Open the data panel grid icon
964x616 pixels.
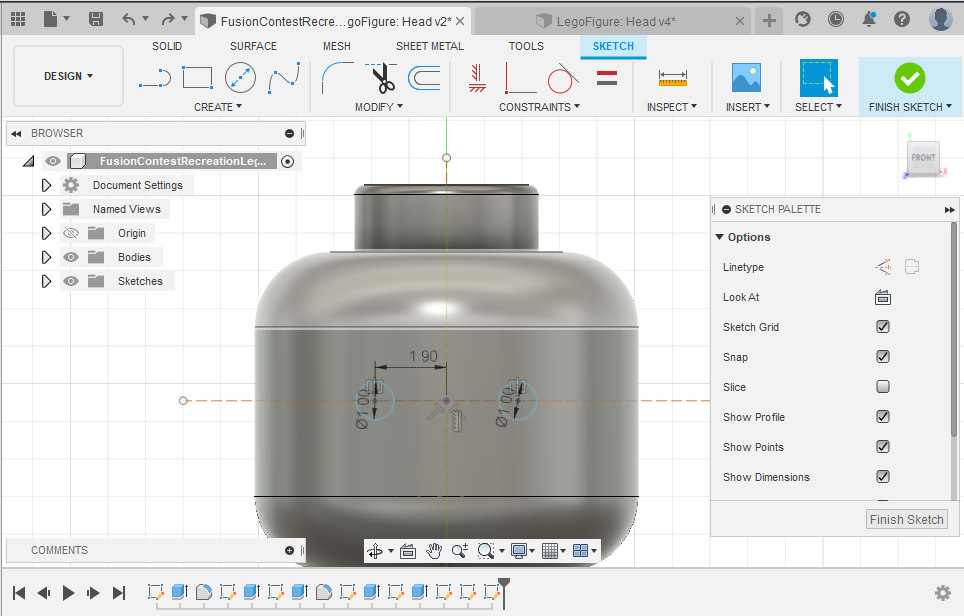pyautogui.click(x=18, y=20)
